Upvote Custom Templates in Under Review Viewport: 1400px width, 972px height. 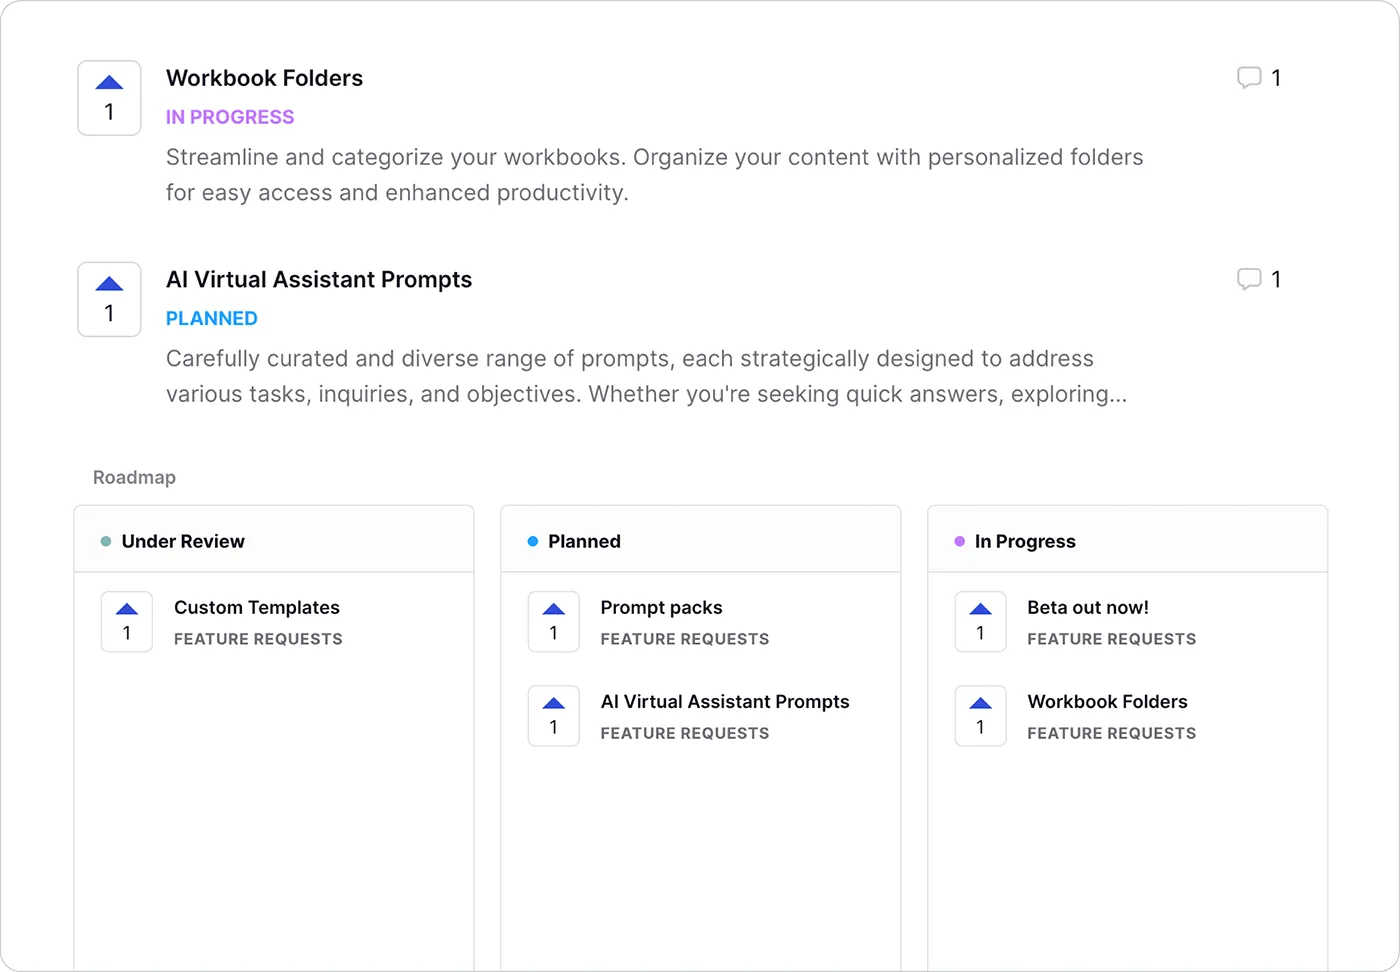coord(127,622)
